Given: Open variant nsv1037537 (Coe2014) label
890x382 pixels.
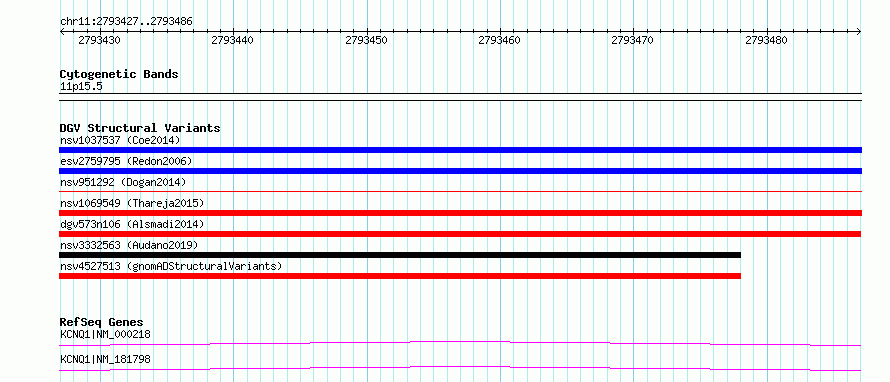Looking at the screenshot, I should (x=120, y=140).
